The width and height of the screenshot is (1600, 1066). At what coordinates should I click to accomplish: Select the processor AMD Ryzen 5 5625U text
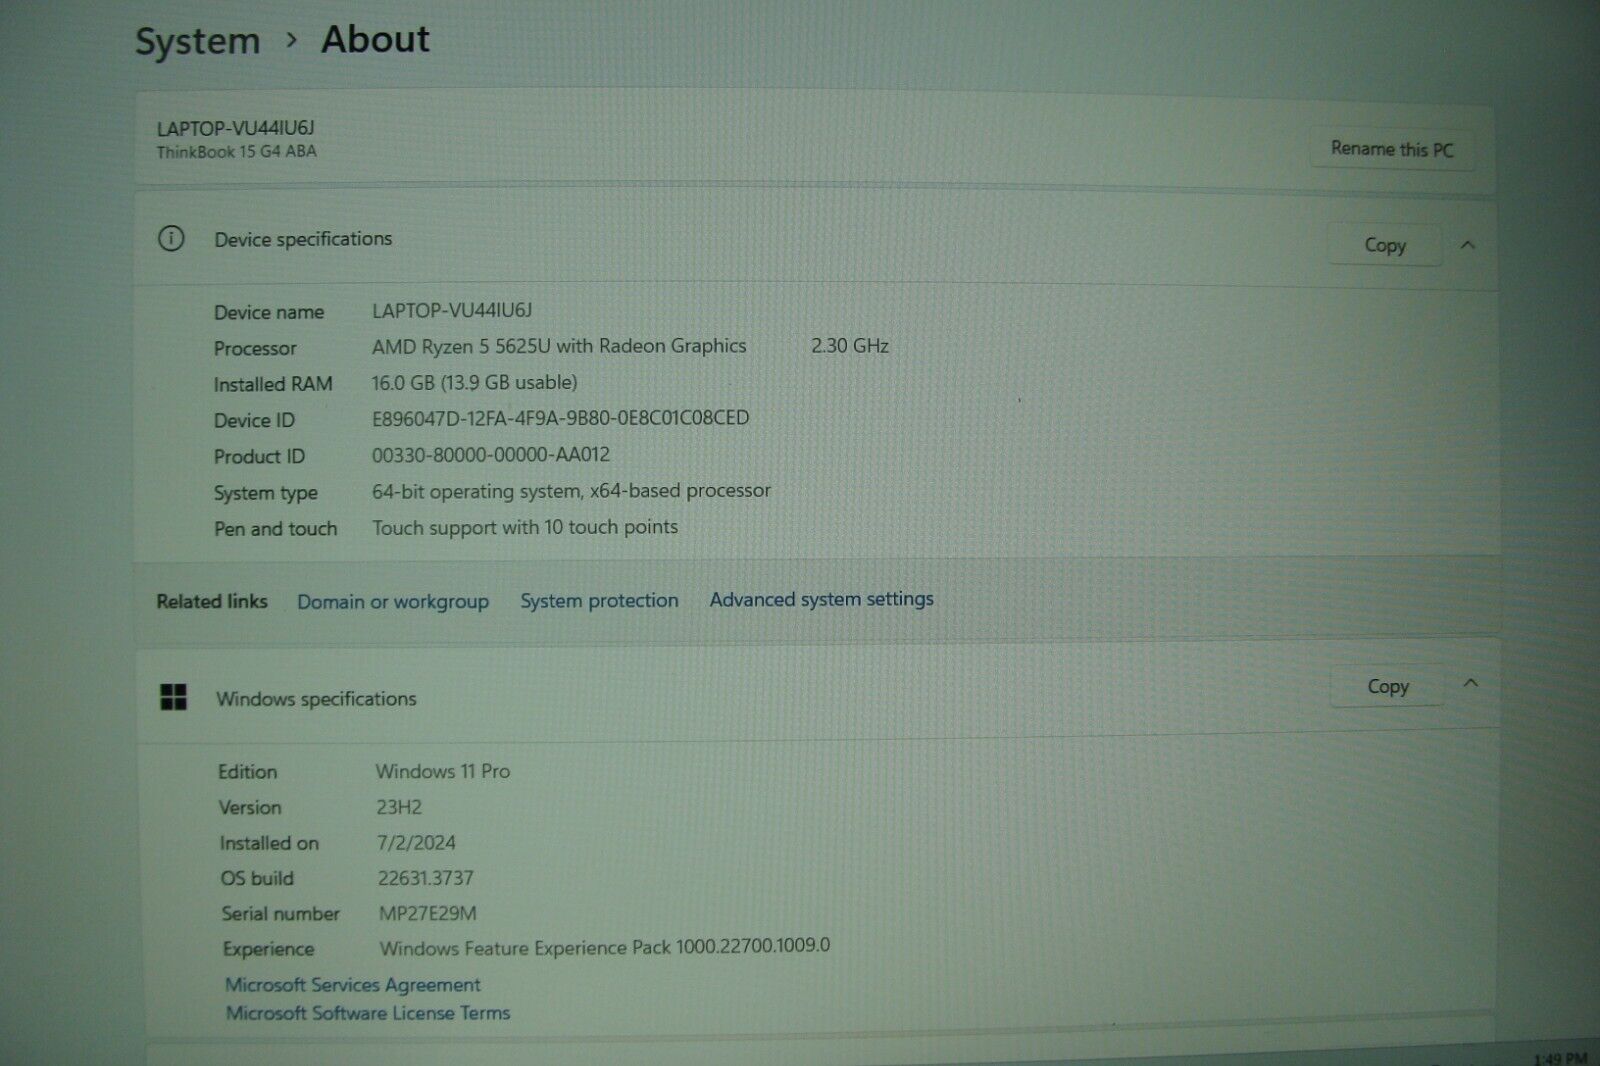coord(559,346)
